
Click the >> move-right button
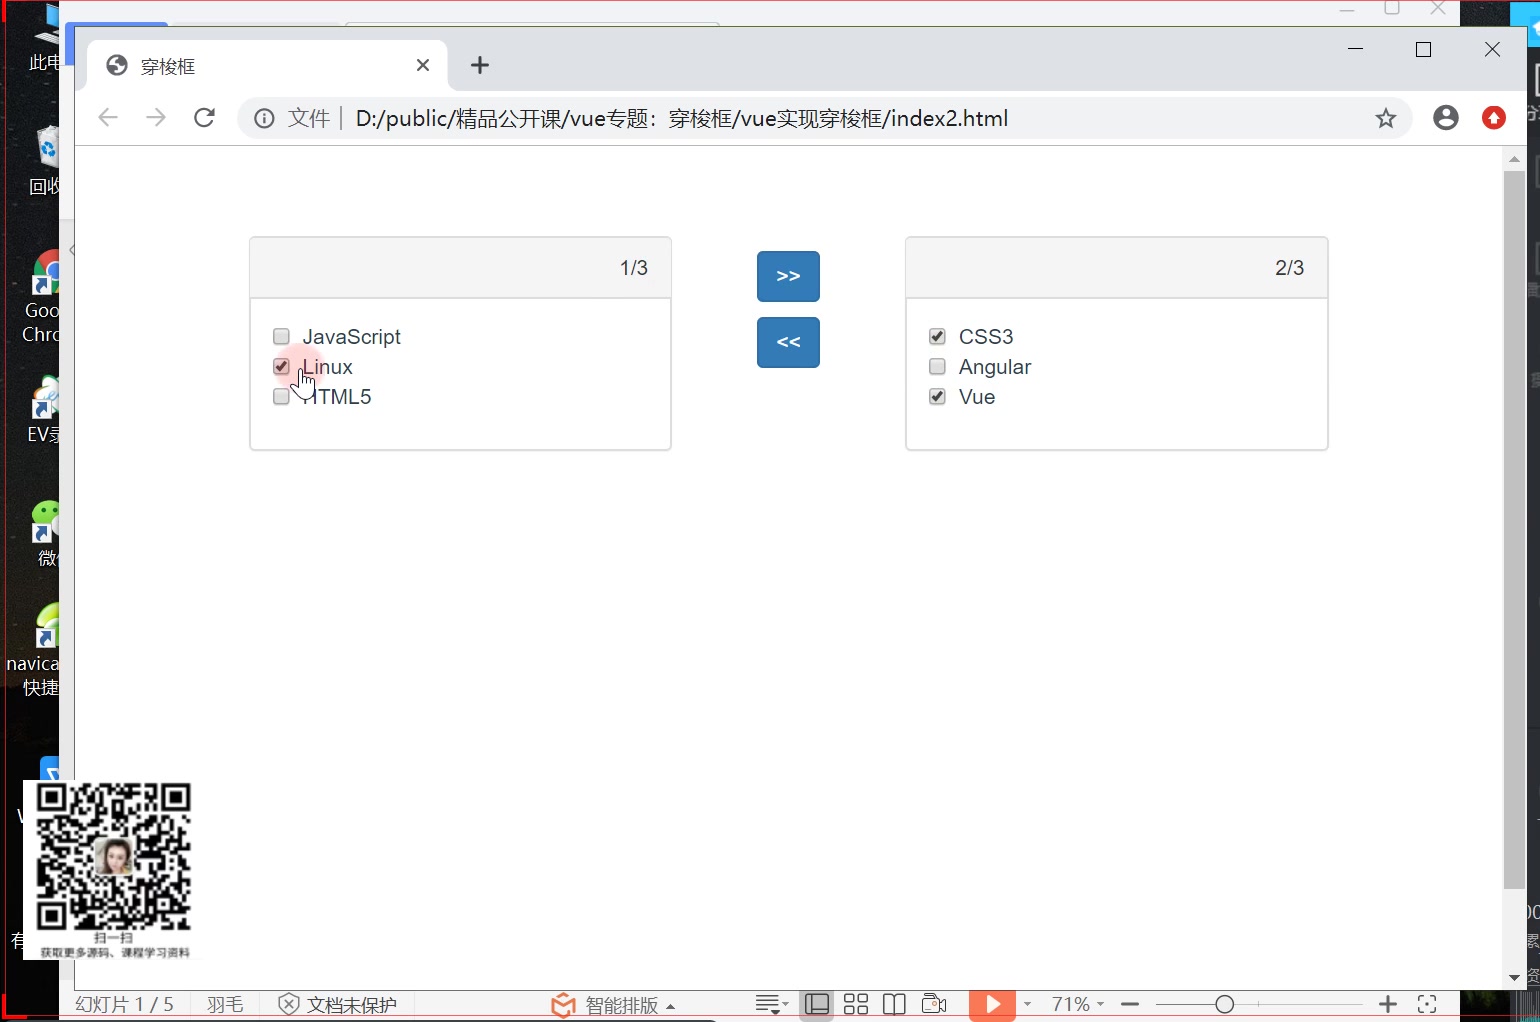788,276
